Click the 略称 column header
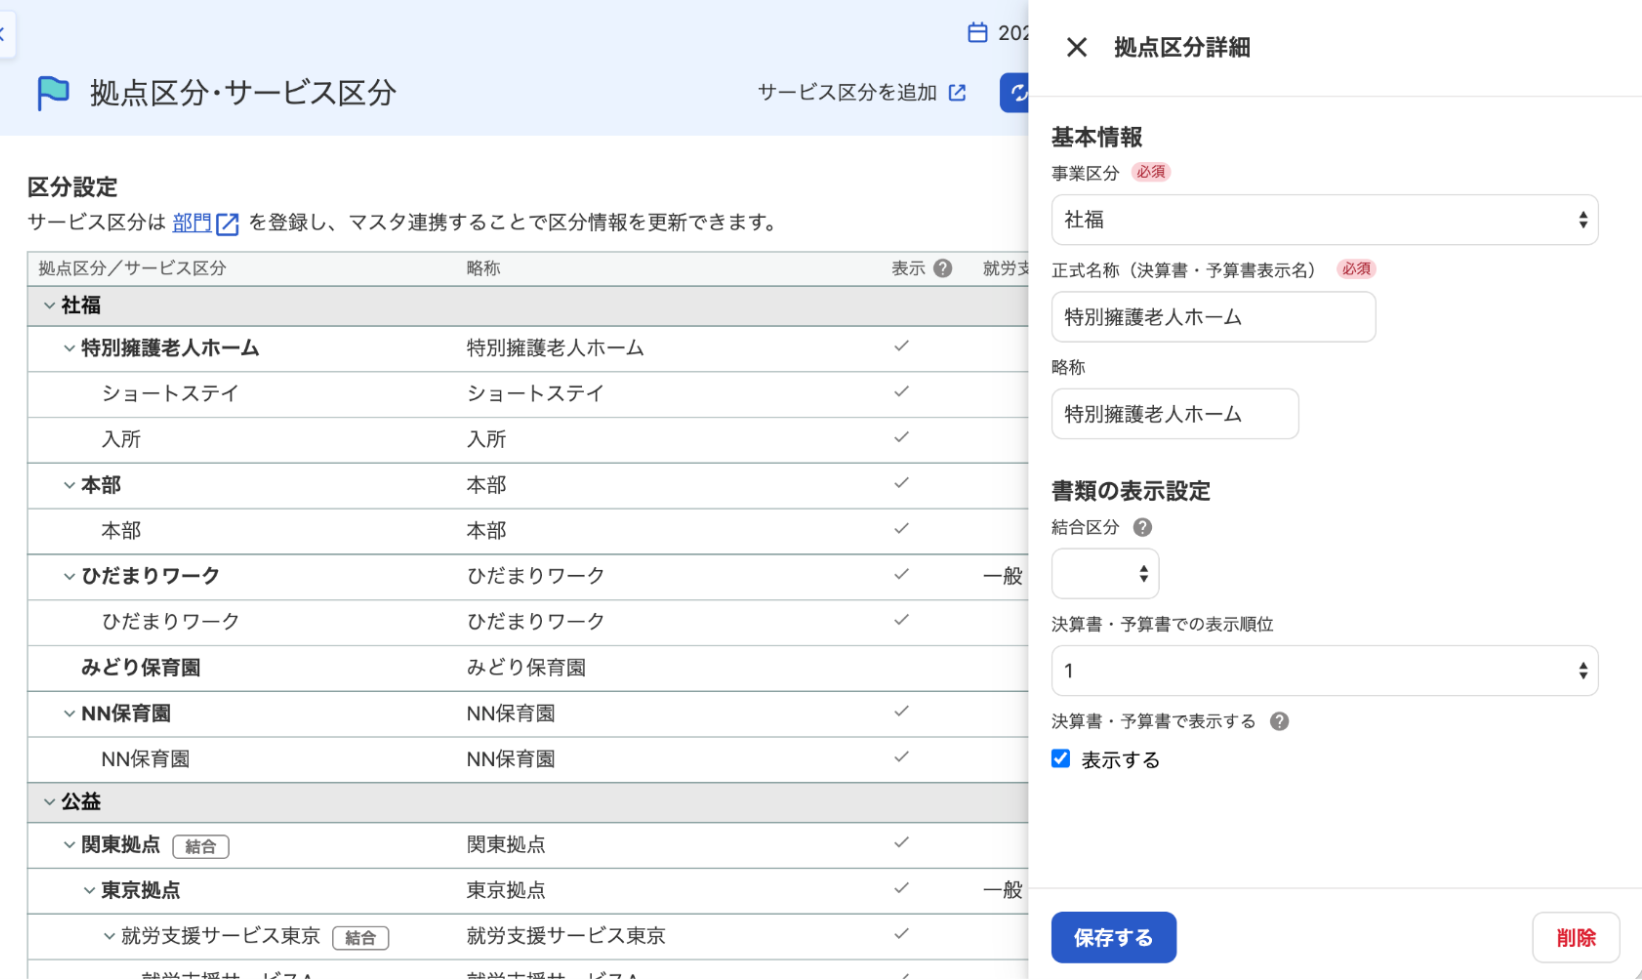This screenshot has height=980, width=1642. [483, 268]
